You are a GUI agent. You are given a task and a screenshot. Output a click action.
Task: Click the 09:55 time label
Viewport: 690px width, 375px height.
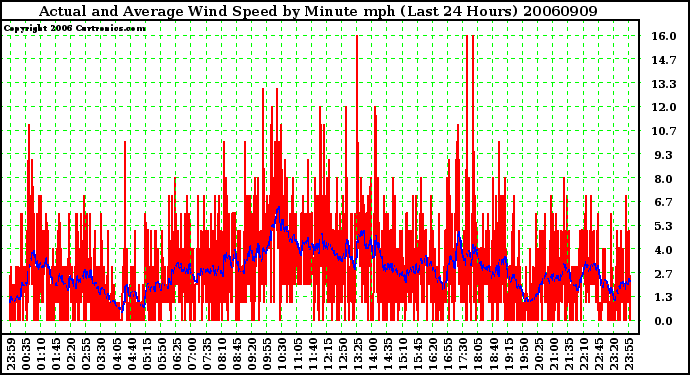click(267, 354)
